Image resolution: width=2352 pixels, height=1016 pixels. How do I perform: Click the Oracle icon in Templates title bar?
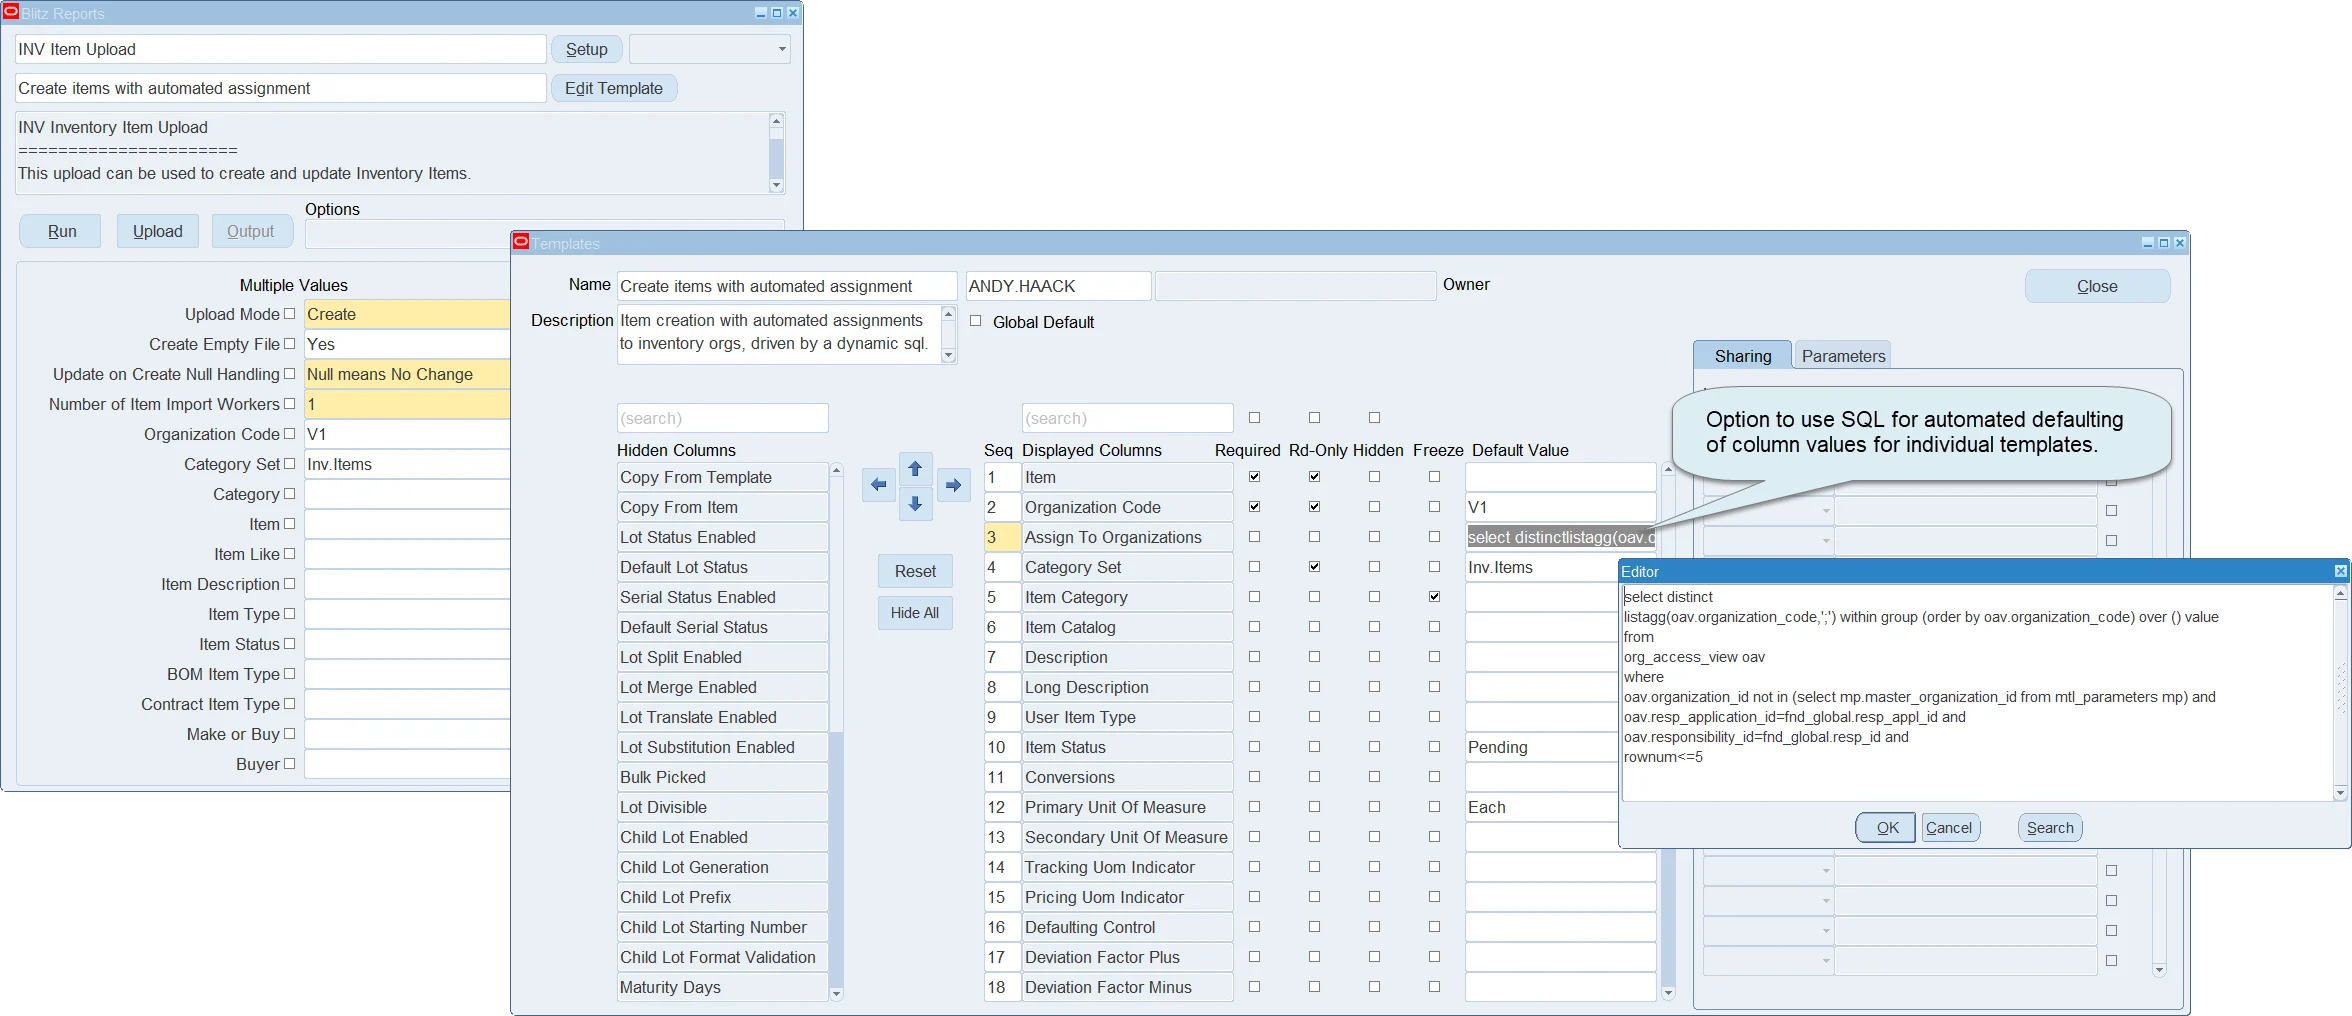521,242
